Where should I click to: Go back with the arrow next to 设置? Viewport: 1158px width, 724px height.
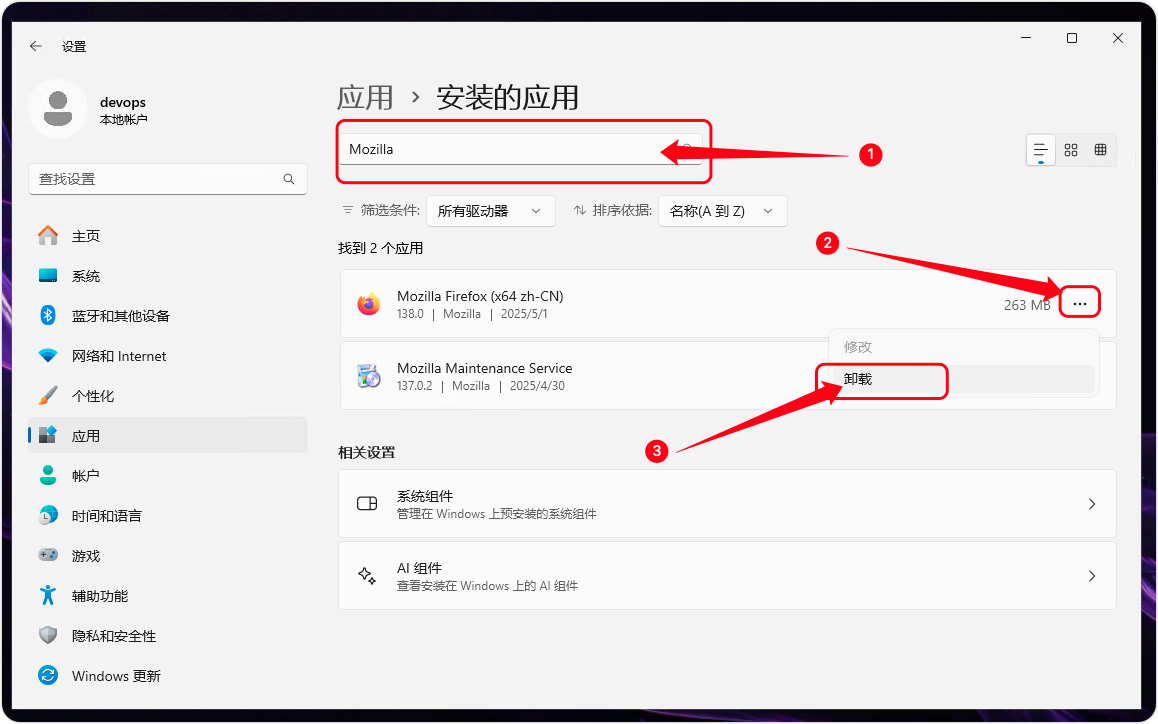click(x=35, y=46)
